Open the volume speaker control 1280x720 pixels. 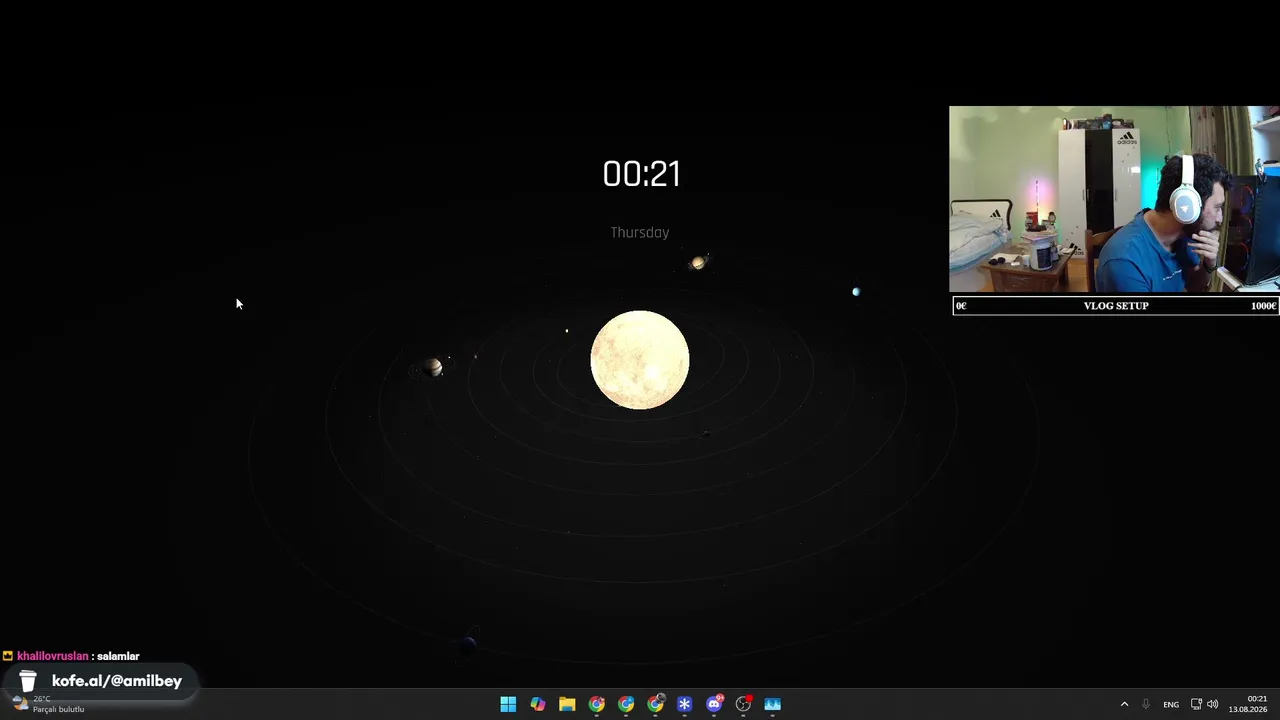[1213, 704]
